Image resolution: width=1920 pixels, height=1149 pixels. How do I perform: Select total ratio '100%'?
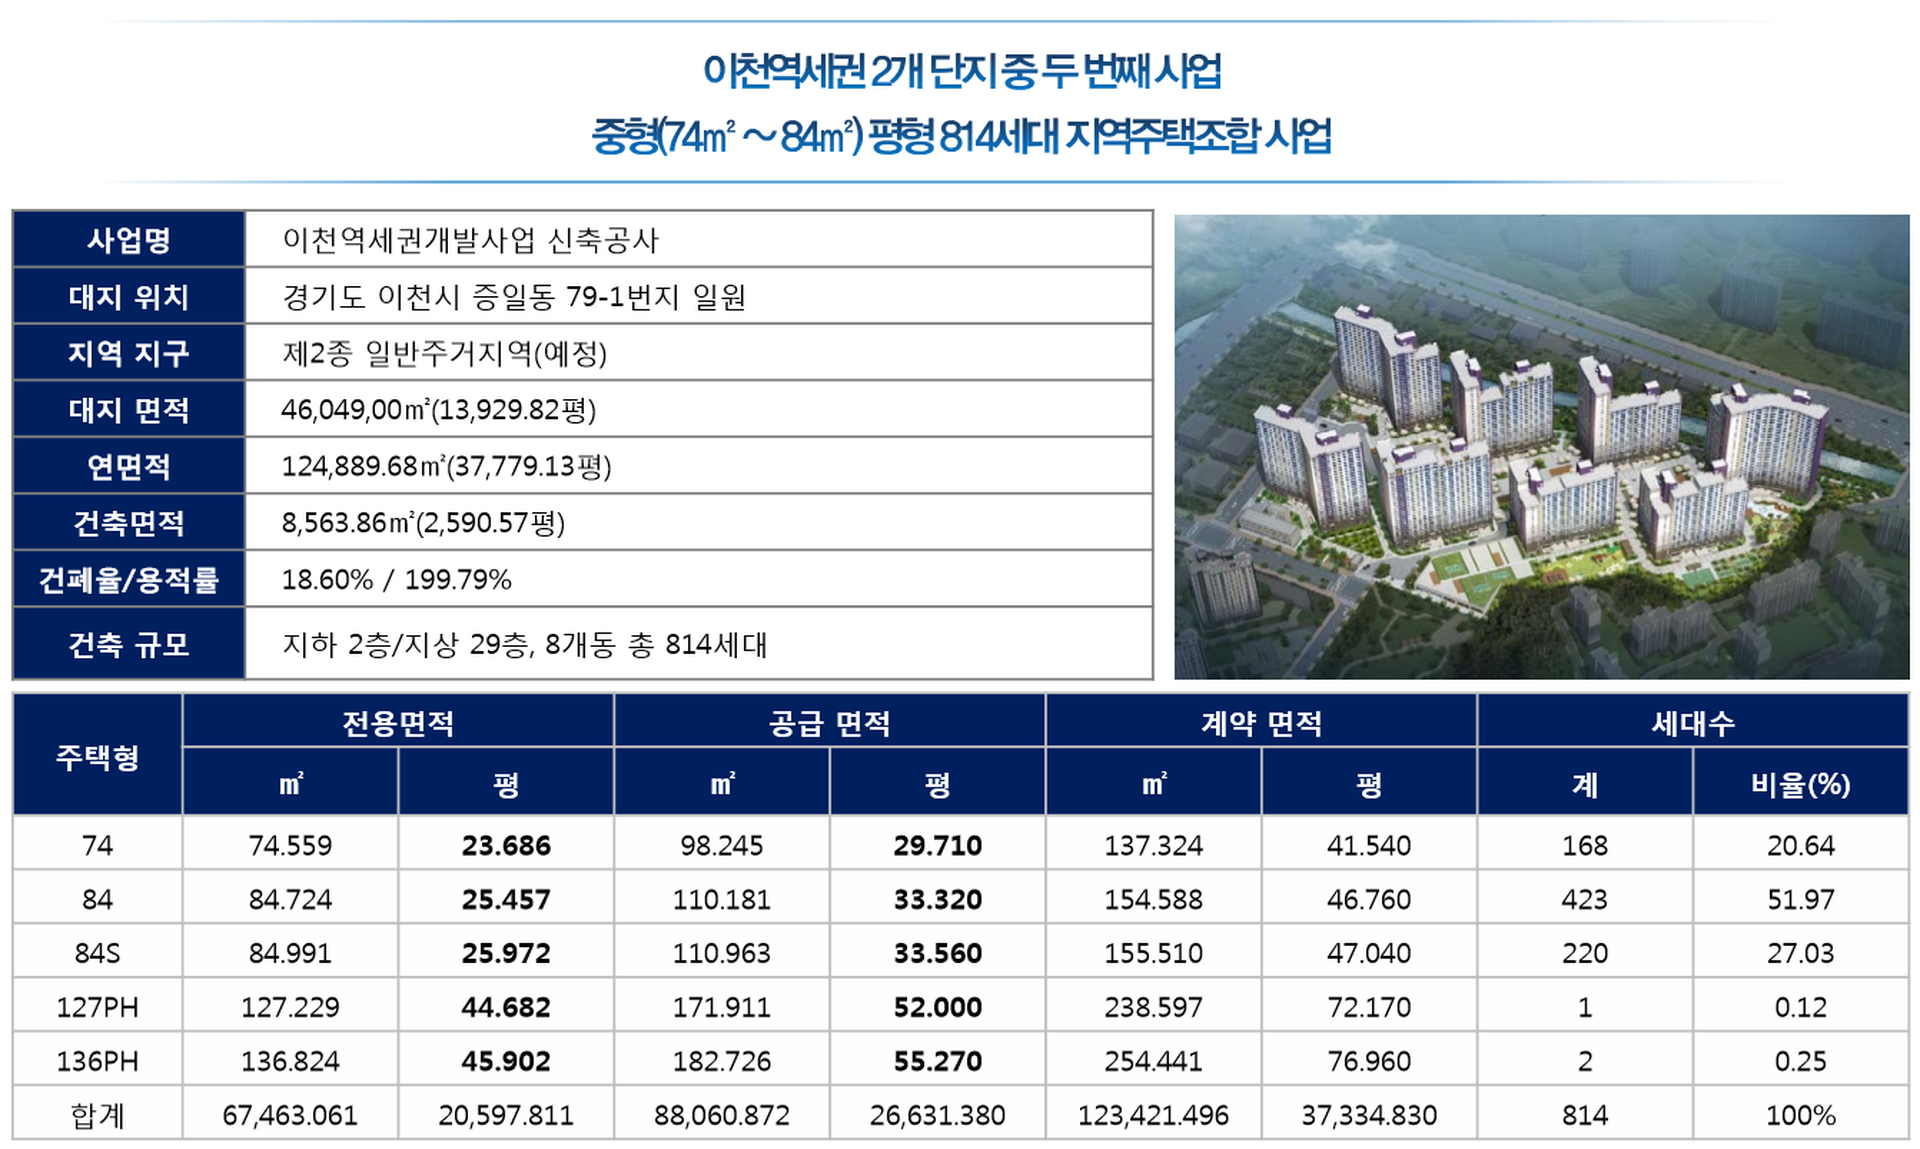[1801, 1115]
